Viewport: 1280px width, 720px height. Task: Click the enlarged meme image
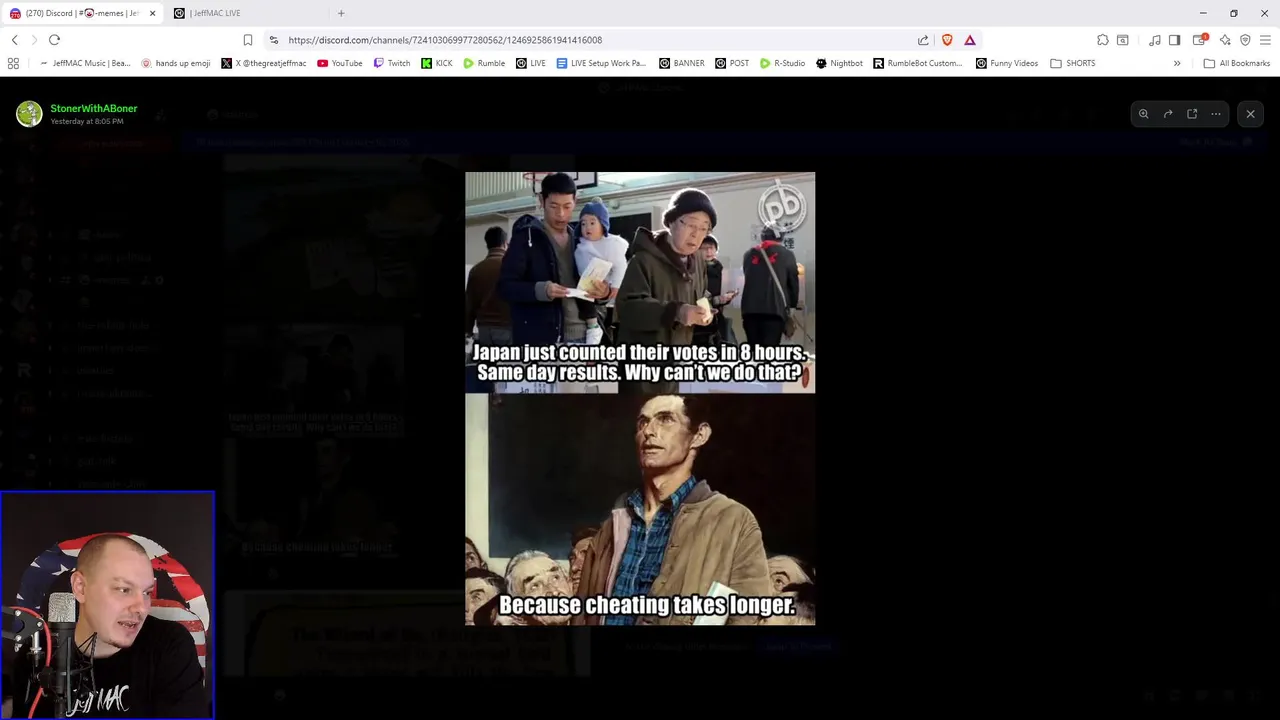point(640,399)
